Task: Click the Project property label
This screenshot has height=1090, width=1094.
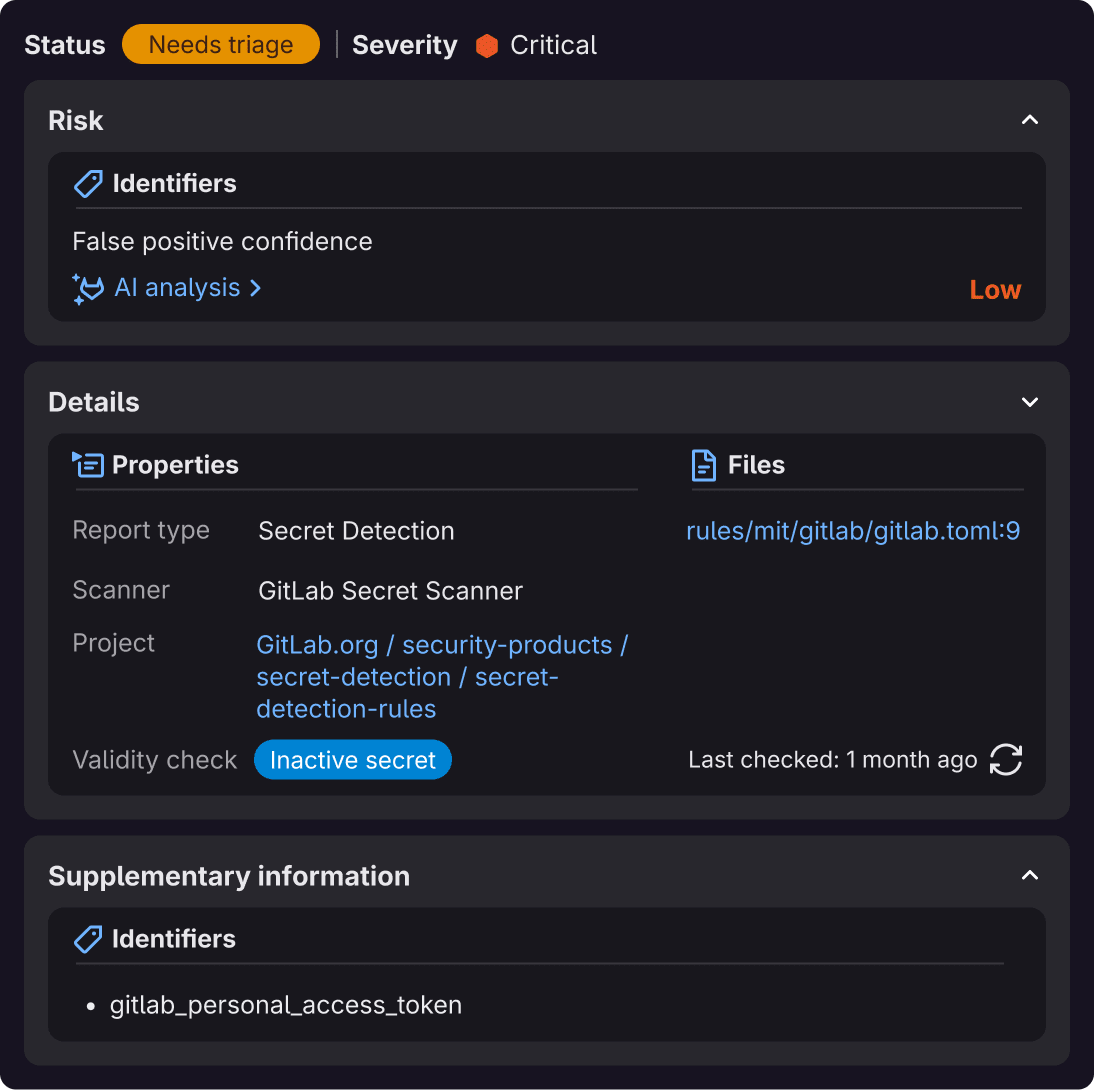Action: click(114, 643)
